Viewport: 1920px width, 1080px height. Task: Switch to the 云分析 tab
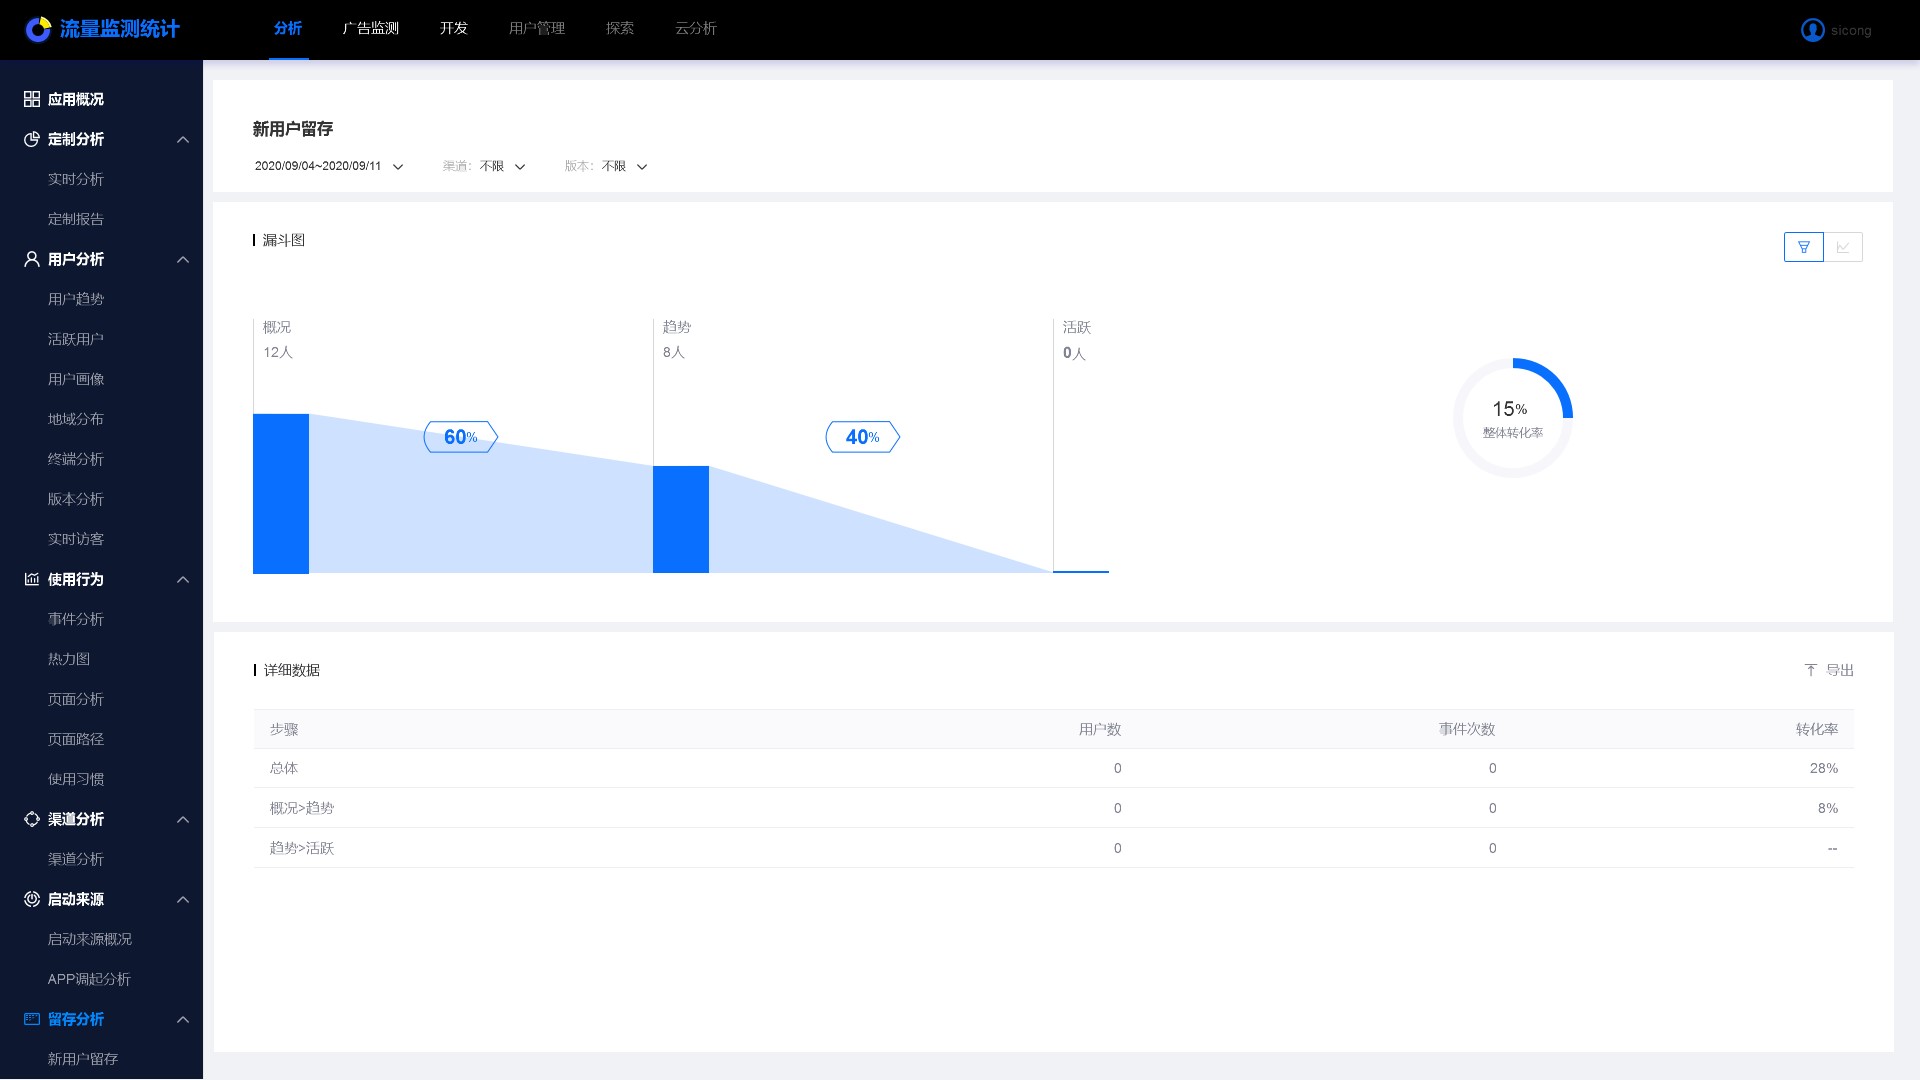pos(696,29)
